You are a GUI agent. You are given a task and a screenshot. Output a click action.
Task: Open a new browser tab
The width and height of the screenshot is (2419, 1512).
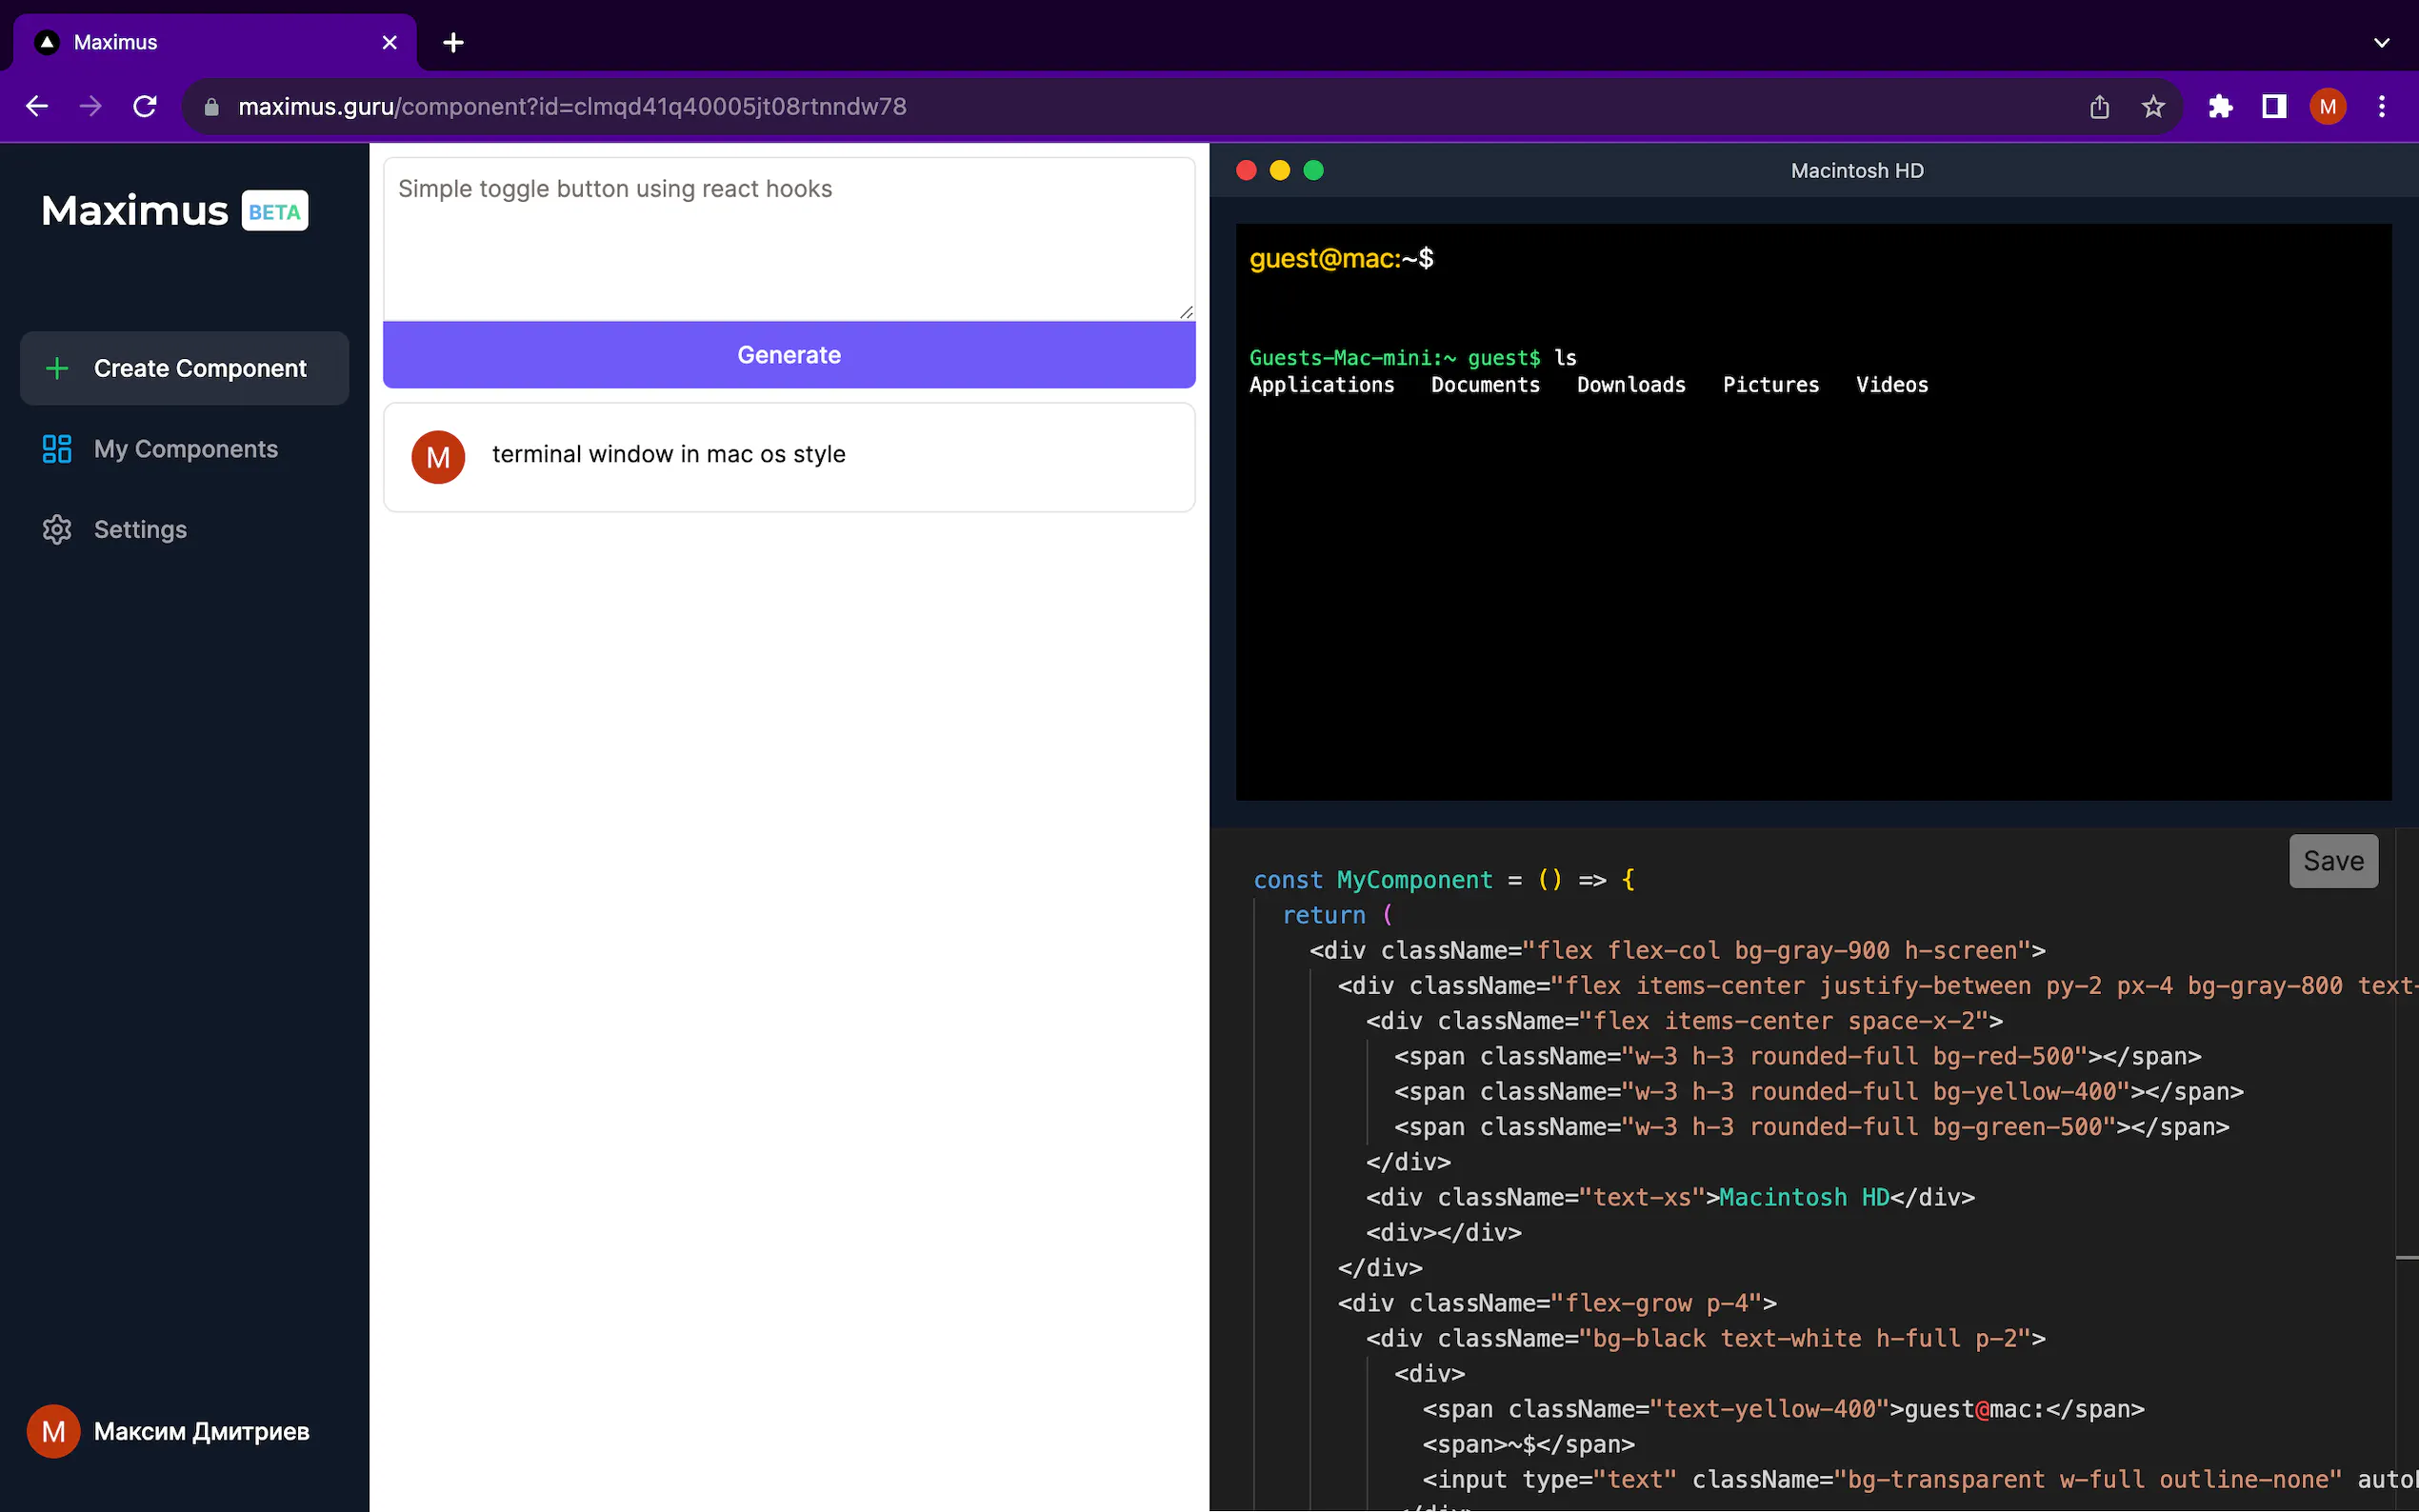453,43
